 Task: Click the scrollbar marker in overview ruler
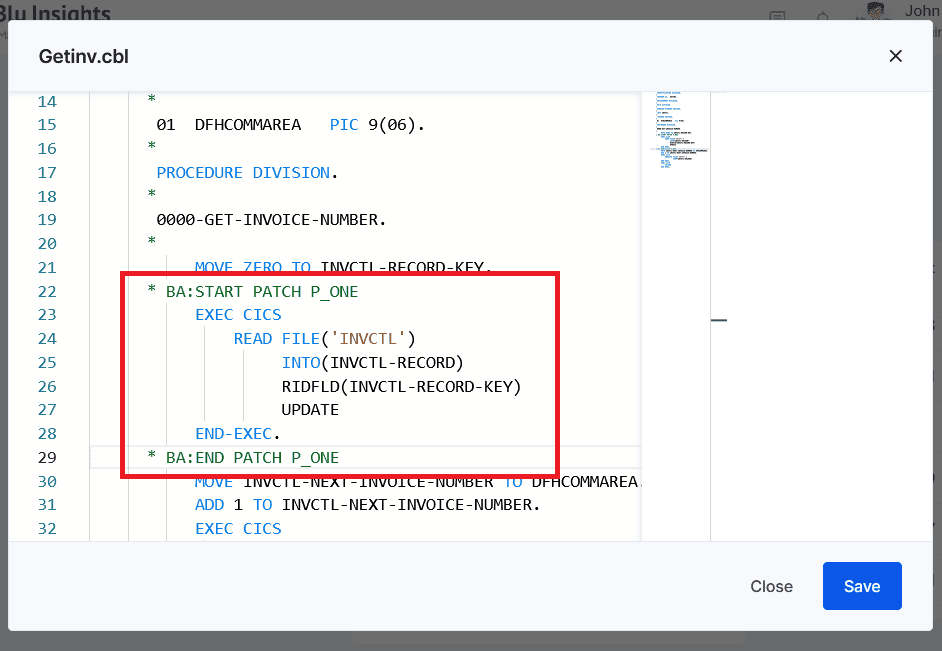(x=719, y=320)
